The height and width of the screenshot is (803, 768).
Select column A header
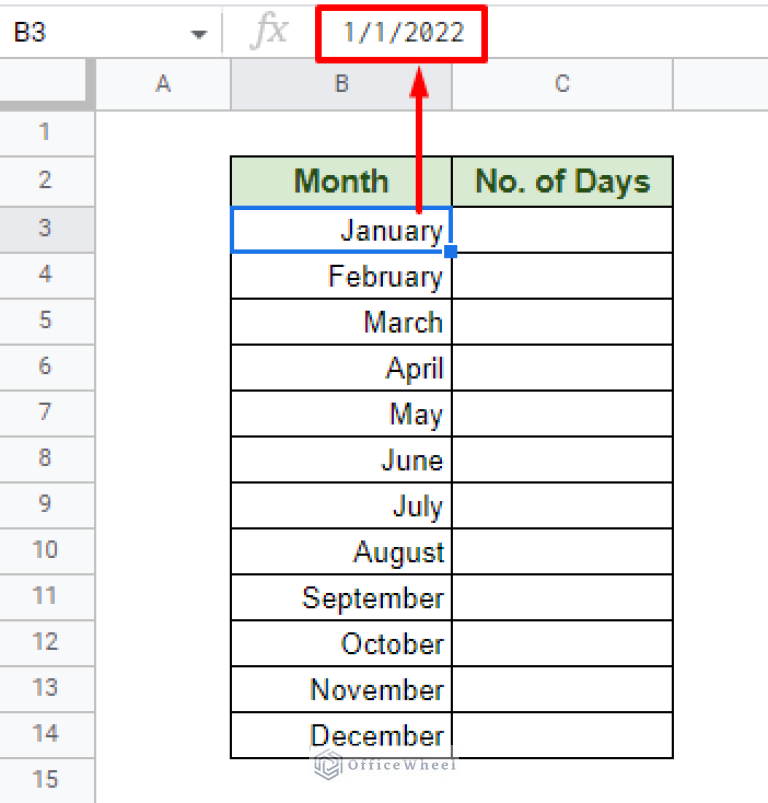tap(163, 84)
